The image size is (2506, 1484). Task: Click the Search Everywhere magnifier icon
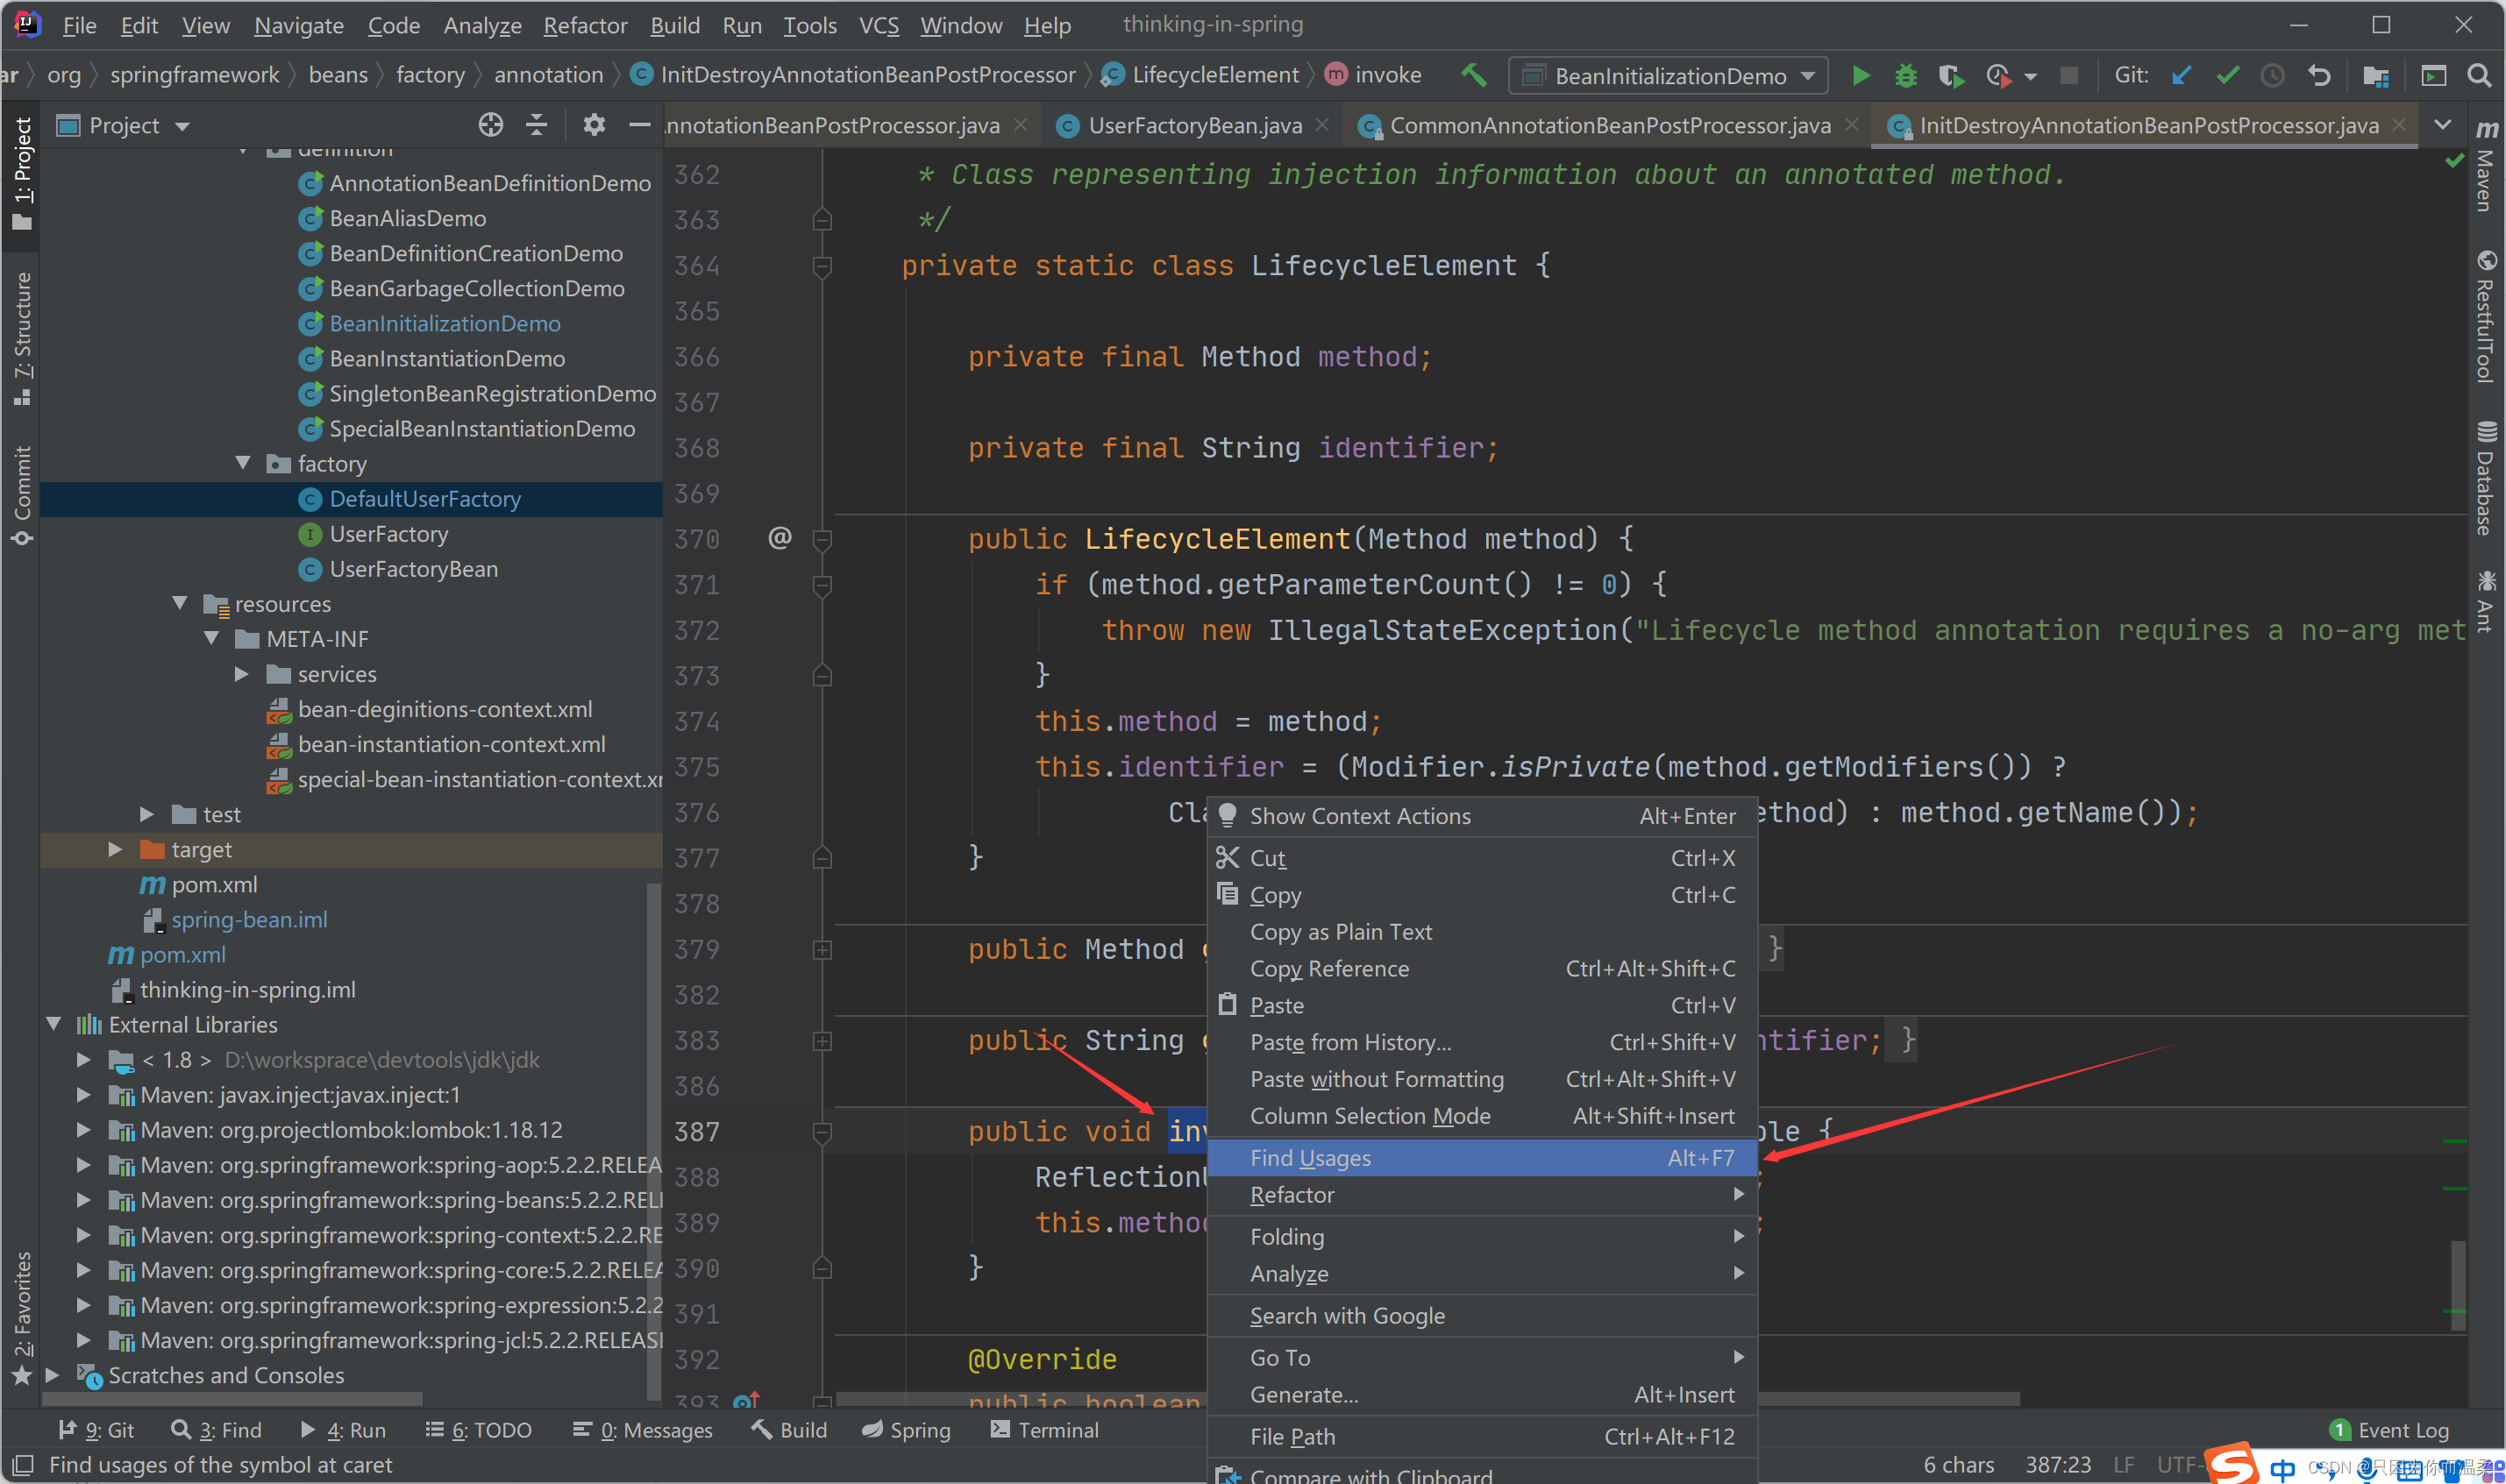(x=2479, y=76)
